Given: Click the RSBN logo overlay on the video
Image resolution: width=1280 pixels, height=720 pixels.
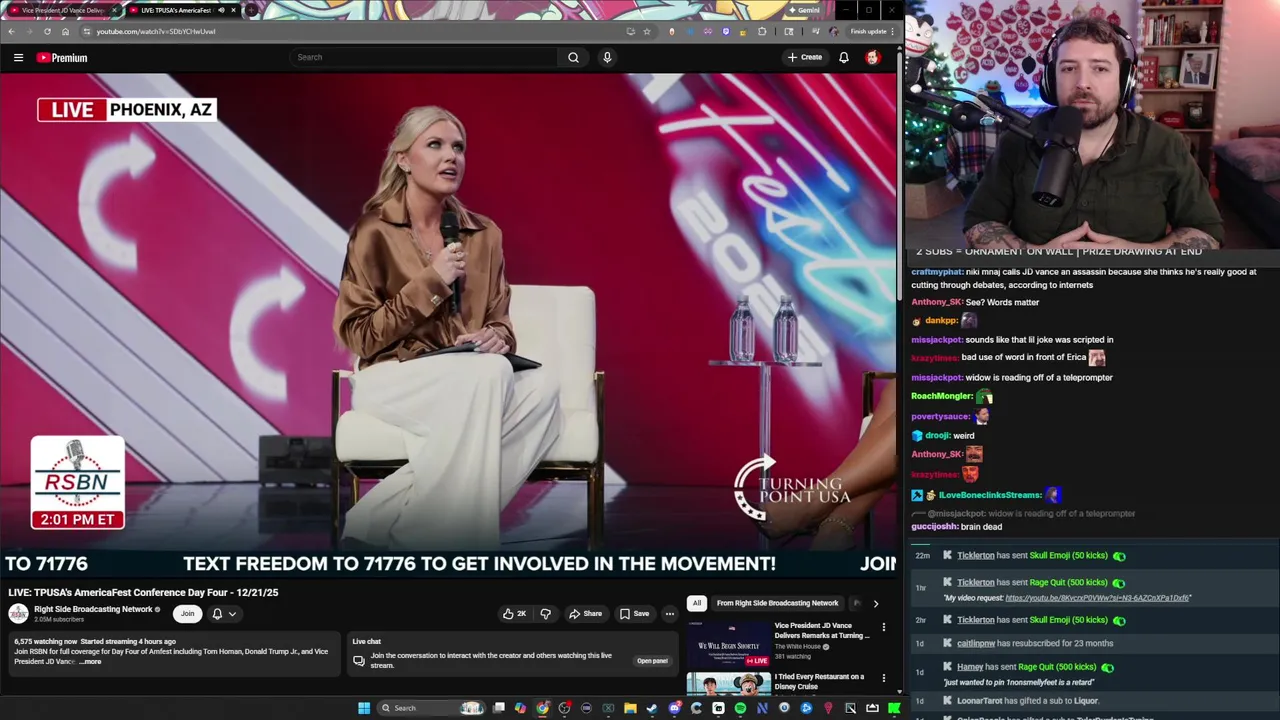Looking at the screenshot, I should (x=77, y=483).
